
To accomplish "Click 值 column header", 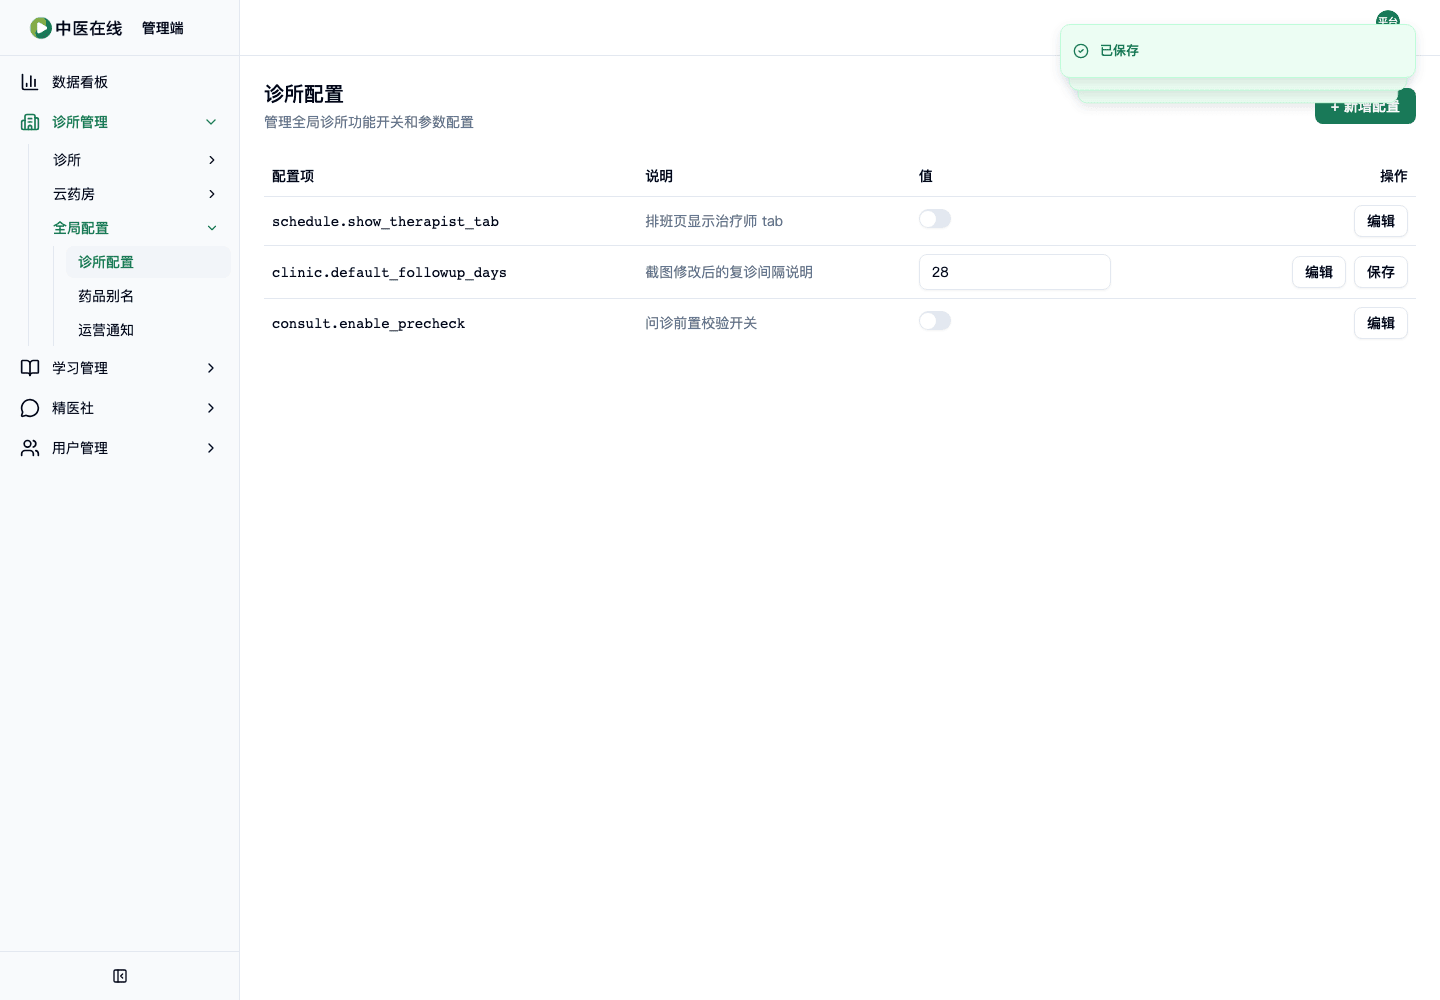I will (x=926, y=176).
